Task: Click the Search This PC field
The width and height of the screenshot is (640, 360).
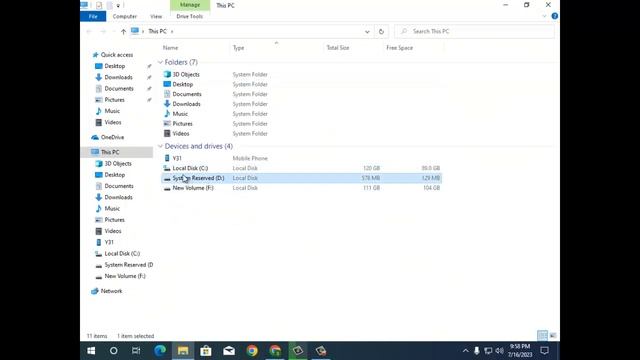Action: [x=474, y=31]
